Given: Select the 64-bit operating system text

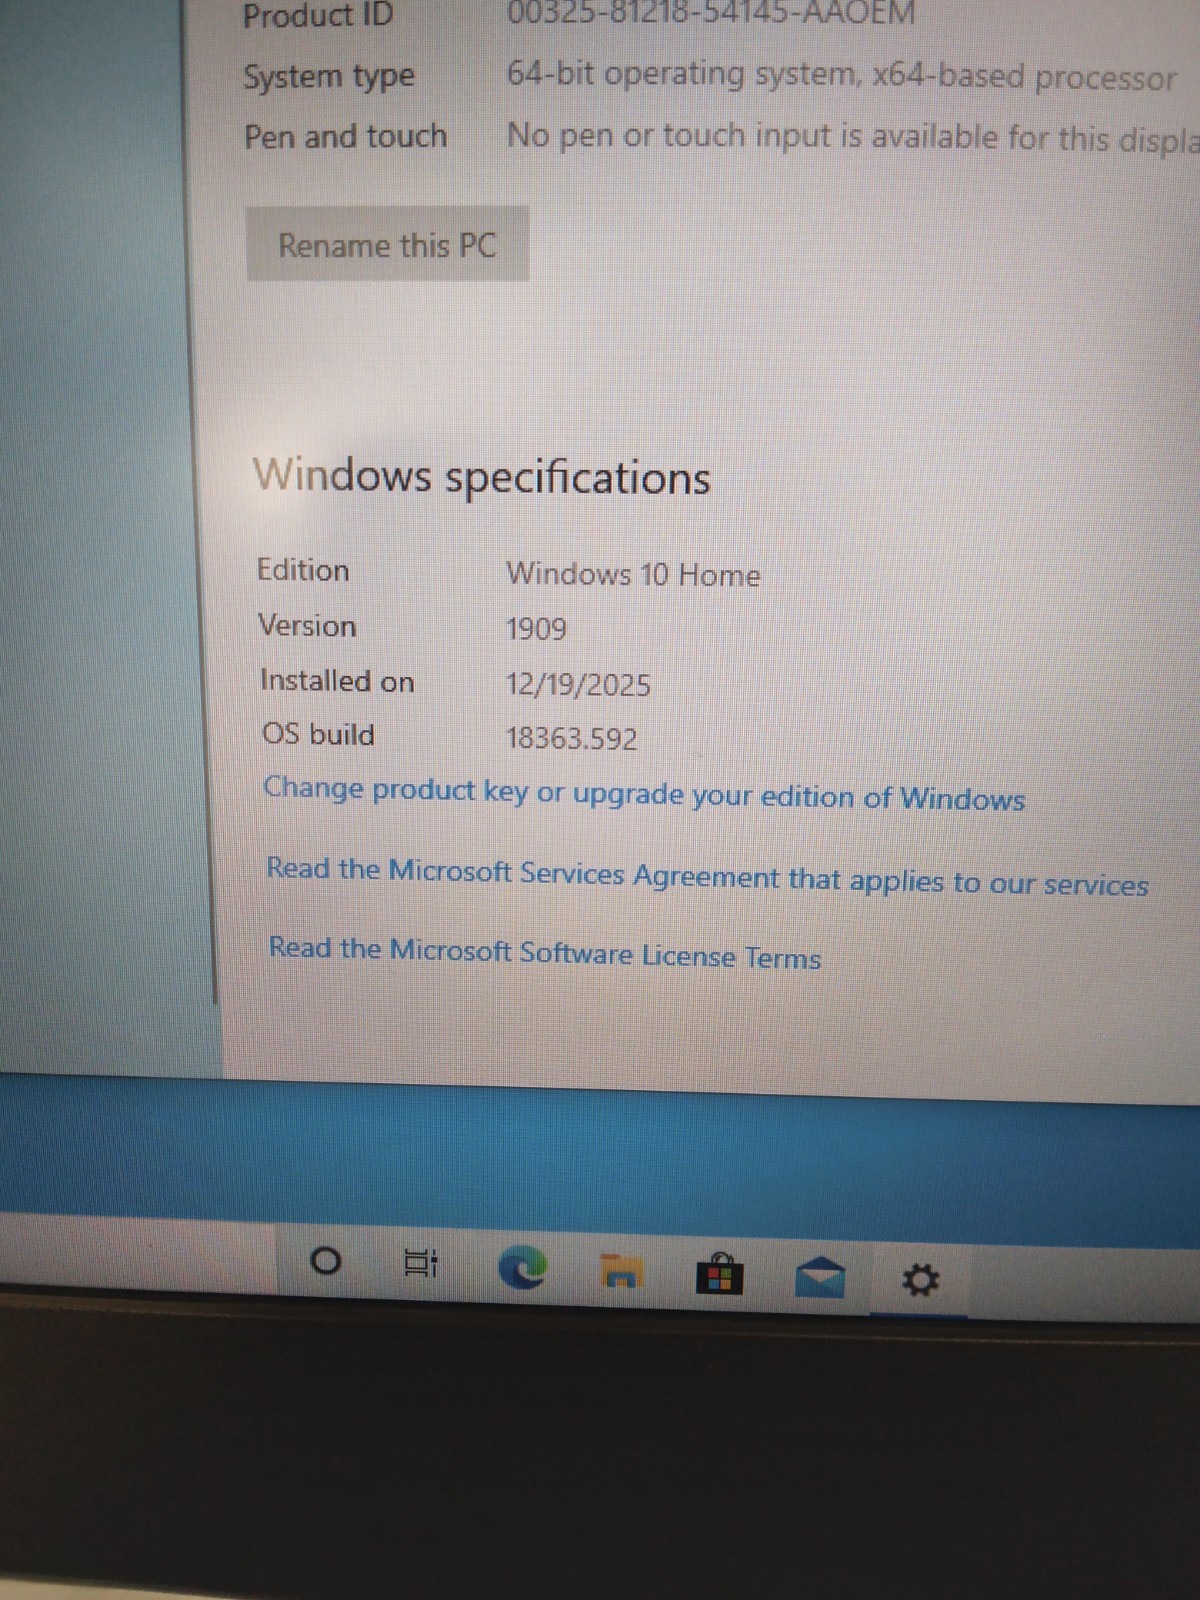Looking at the screenshot, I should tap(841, 75).
